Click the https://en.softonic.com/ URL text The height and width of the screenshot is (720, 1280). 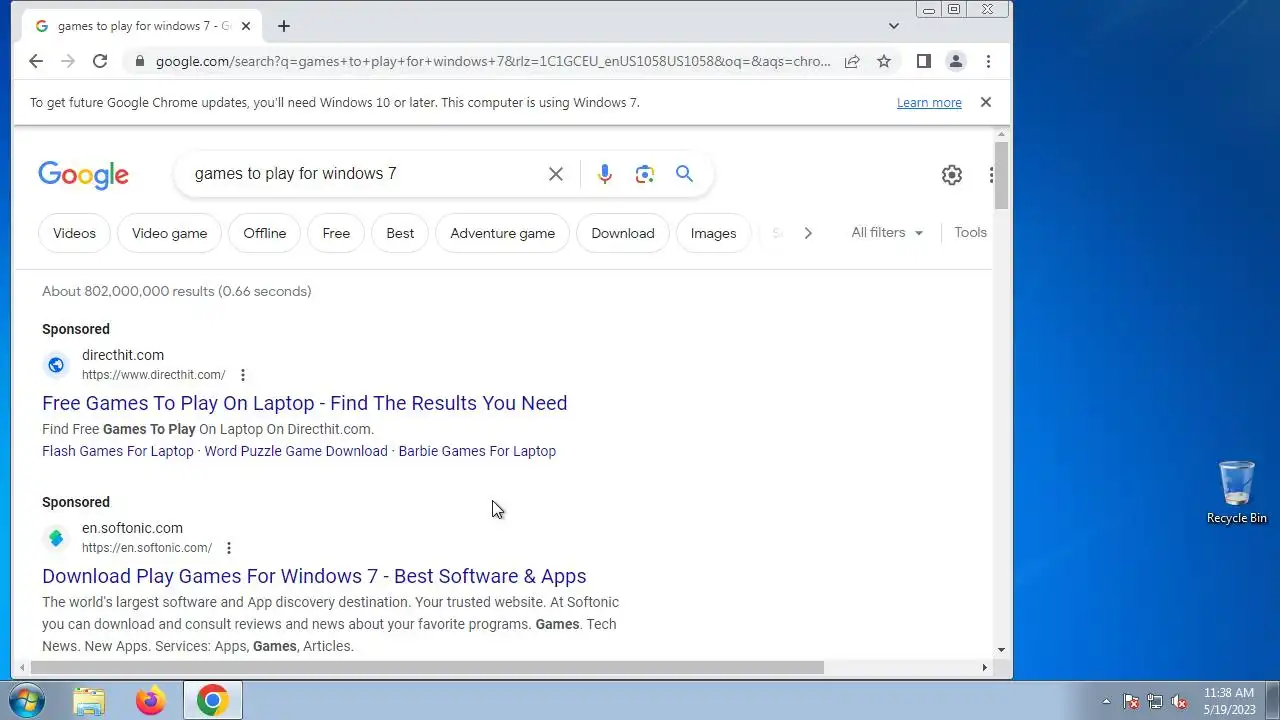[x=147, y=548]
